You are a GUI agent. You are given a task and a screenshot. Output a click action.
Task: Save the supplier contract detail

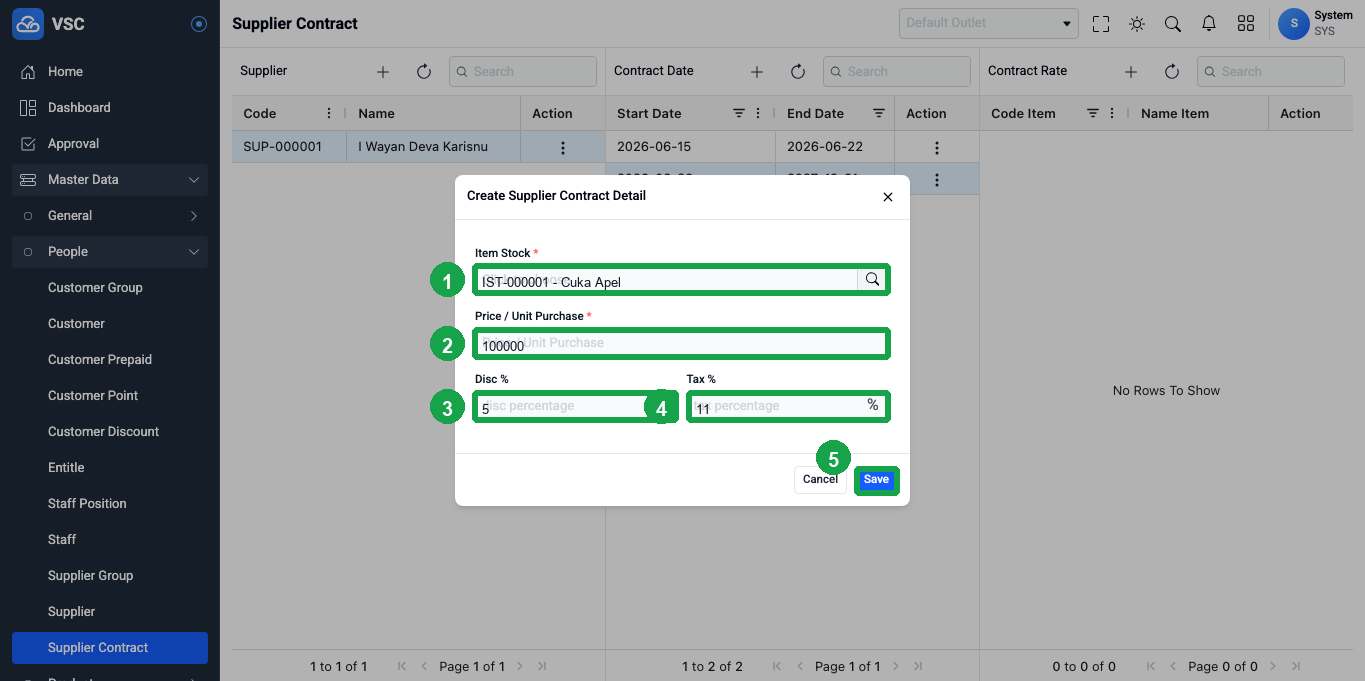pos(876,480)
